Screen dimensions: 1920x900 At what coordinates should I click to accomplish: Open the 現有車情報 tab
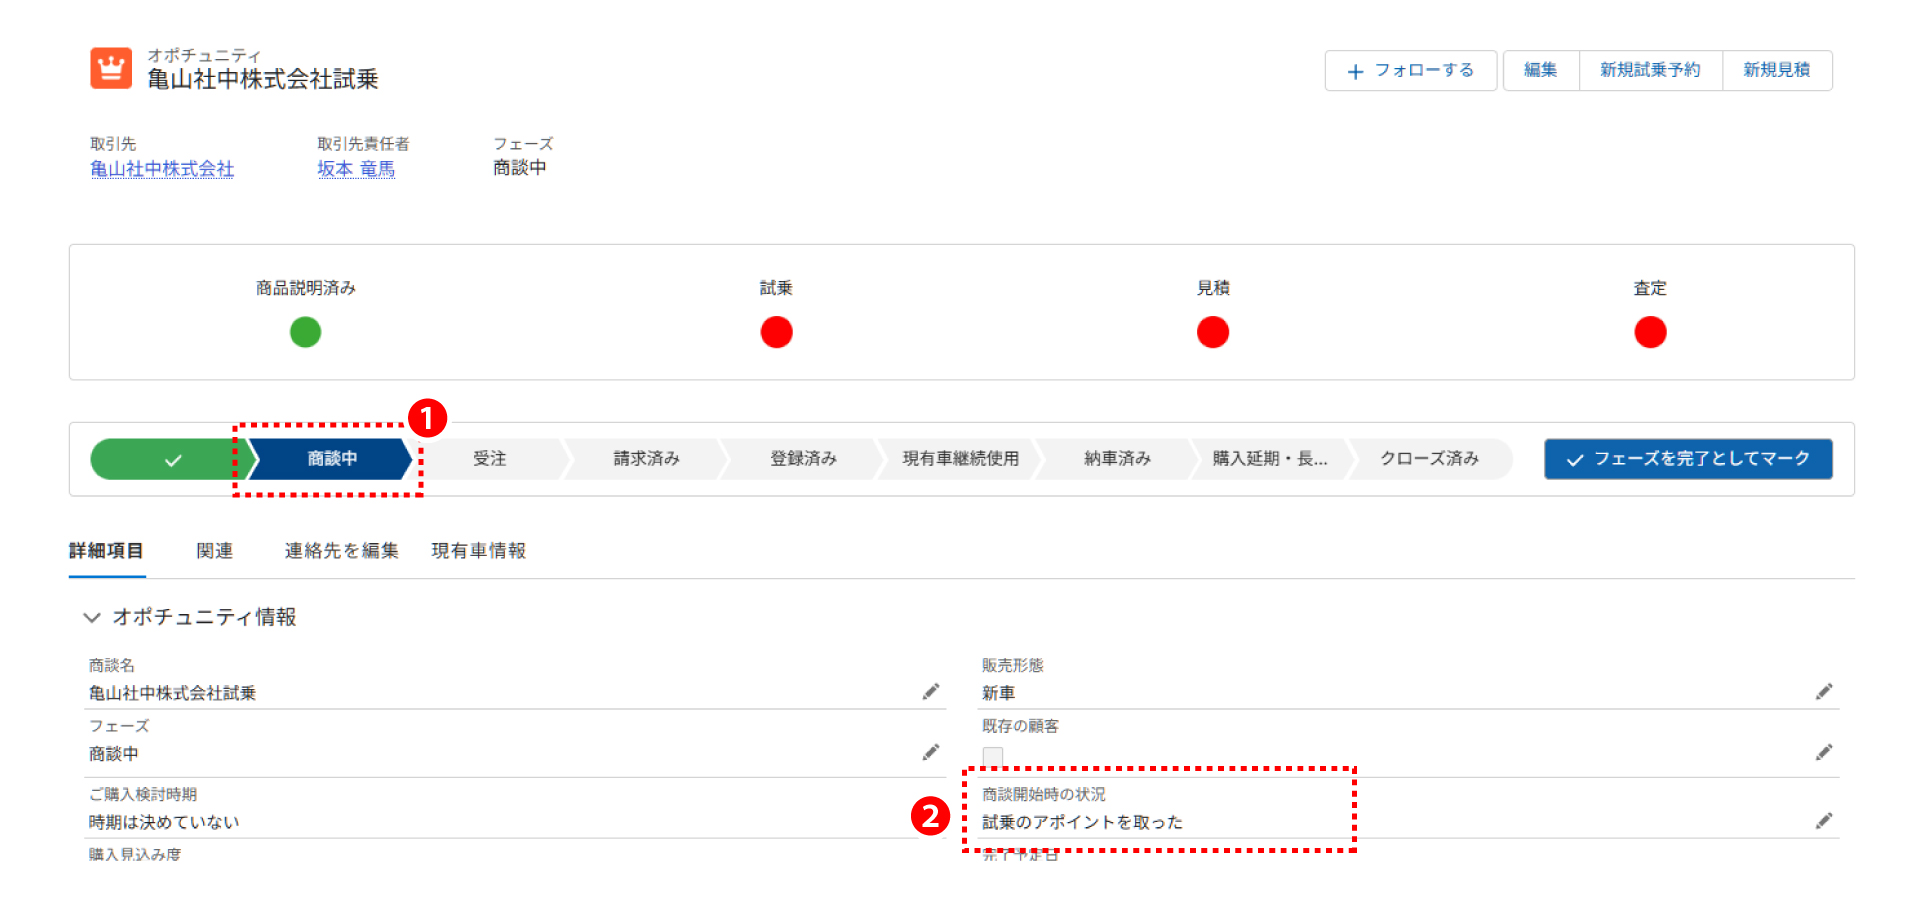(478, 551)
